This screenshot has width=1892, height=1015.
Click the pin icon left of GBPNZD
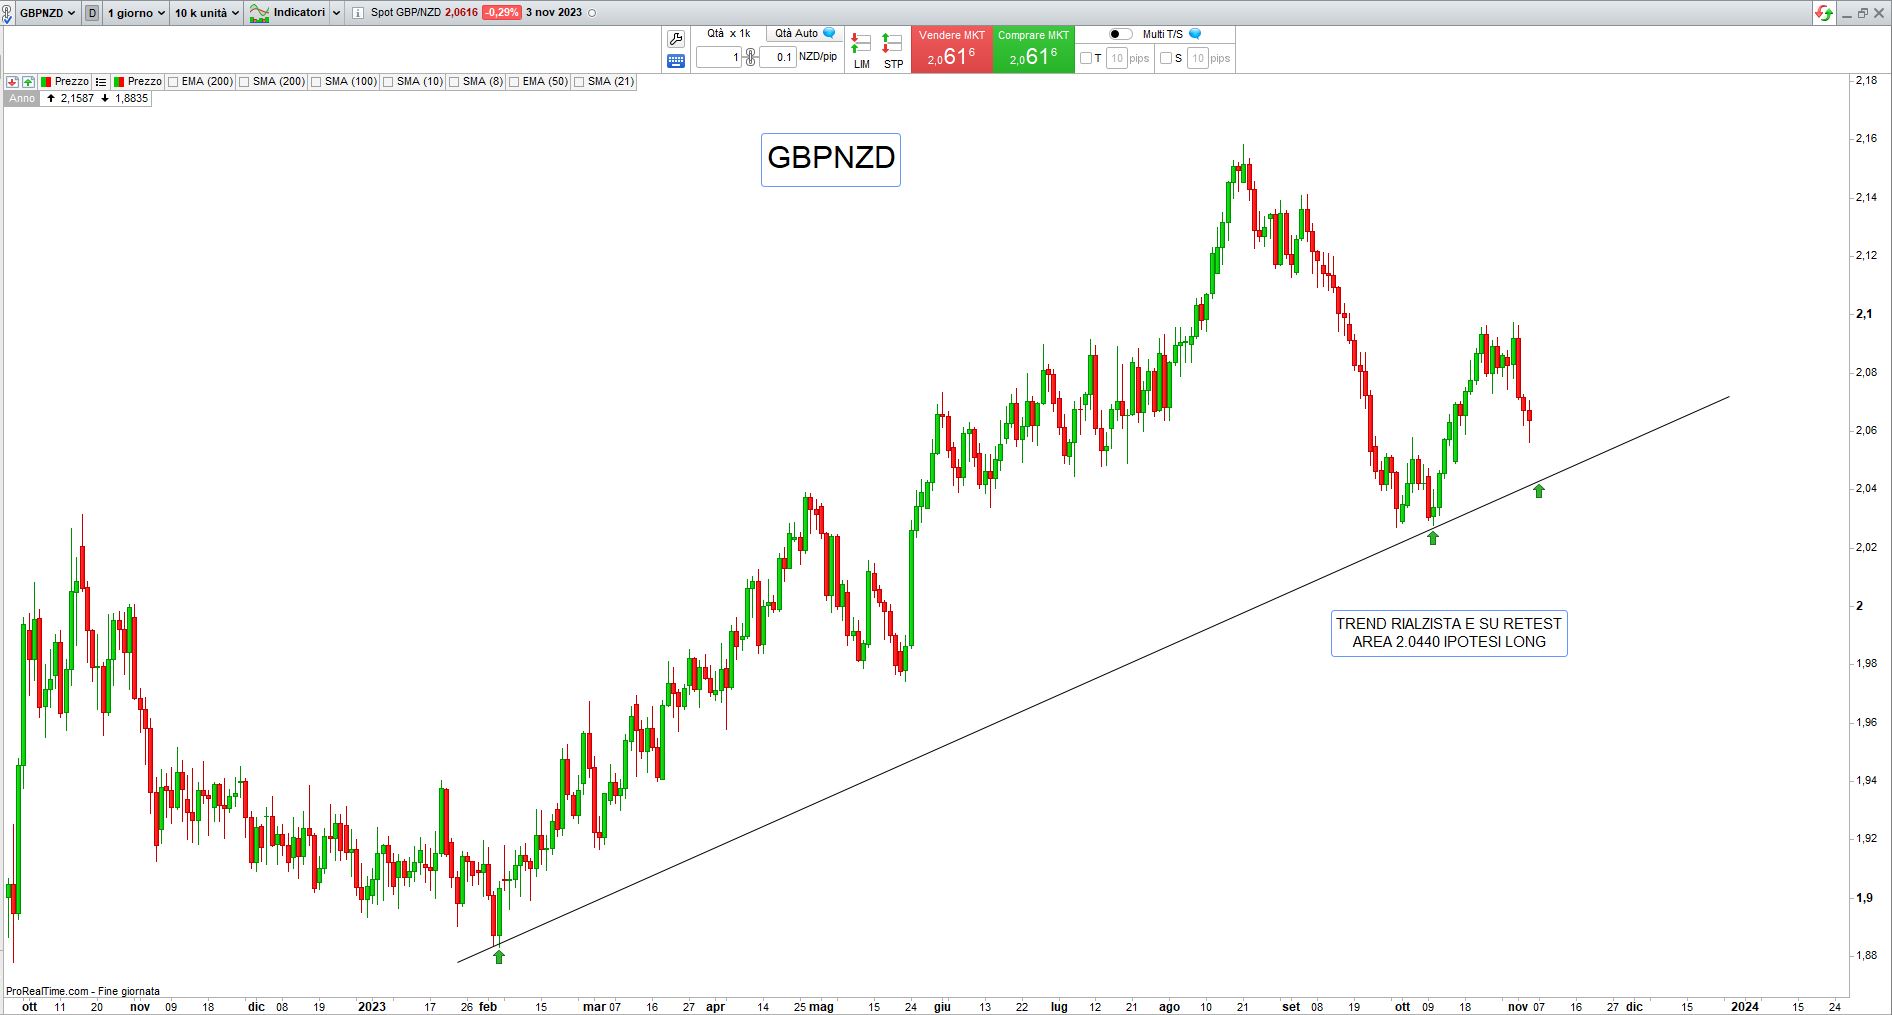[x=8, y=13]
